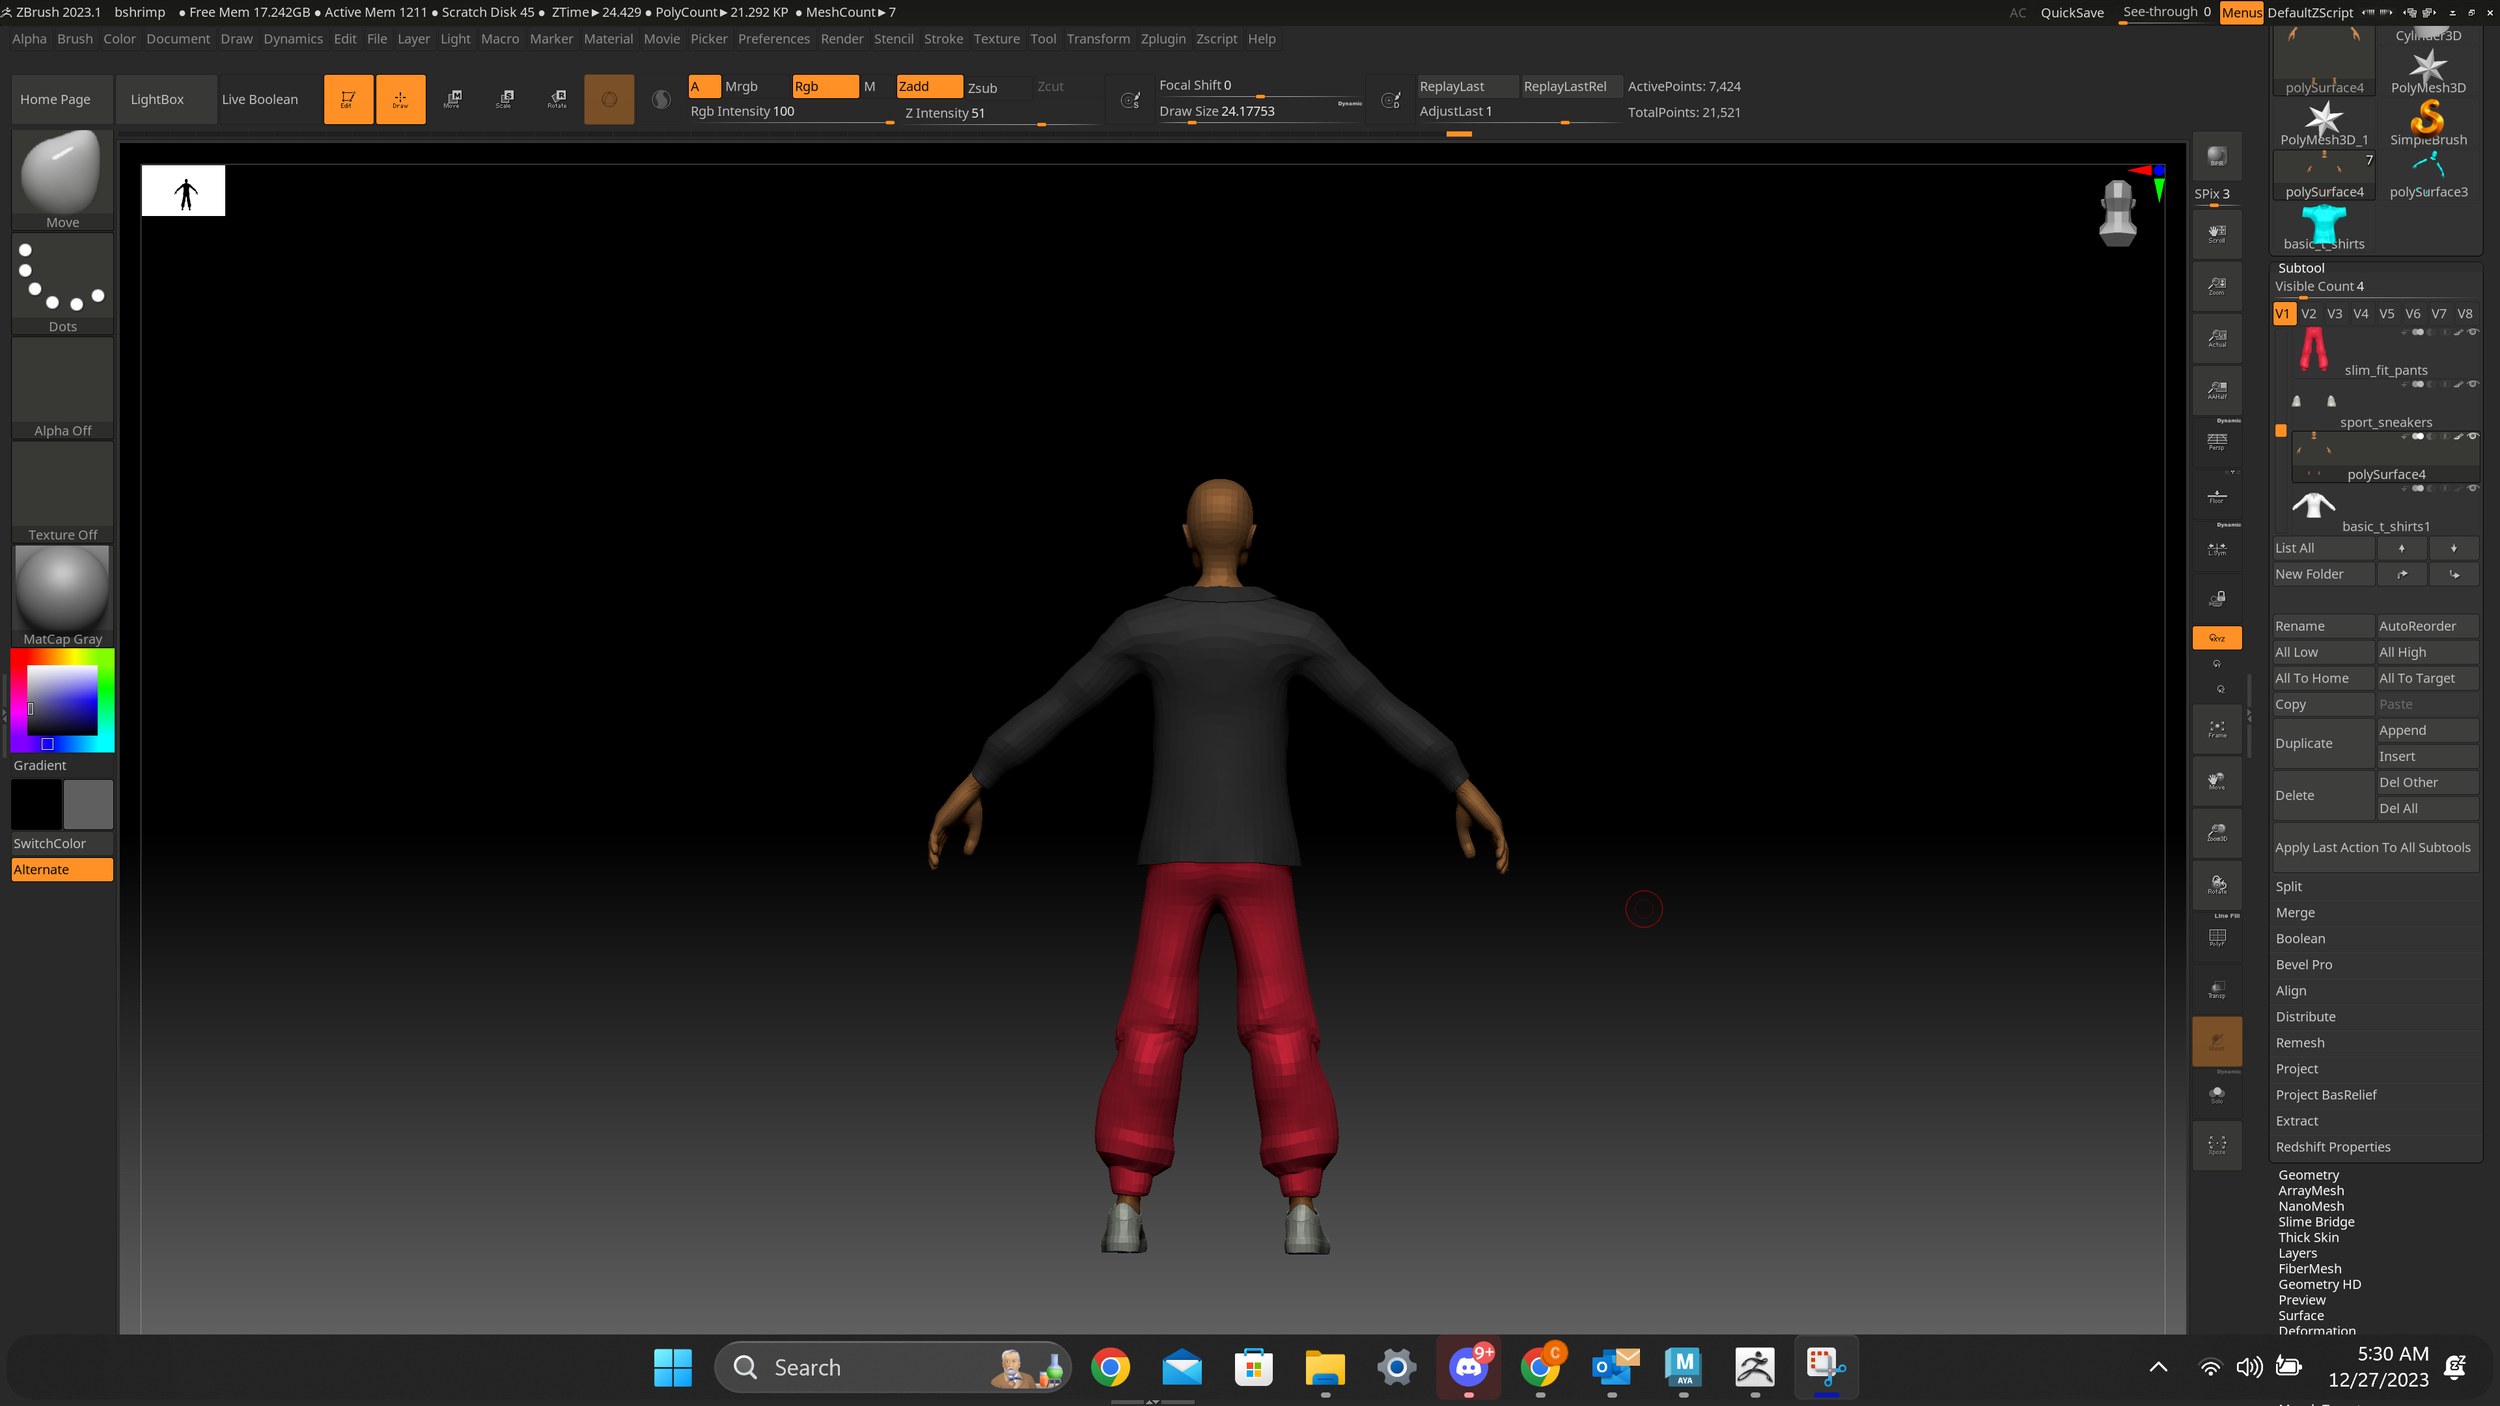The height and width of the screenshot is (1406, 2500).
Task: Click the Zoom document icon
Action: [x=2216, y=287]
